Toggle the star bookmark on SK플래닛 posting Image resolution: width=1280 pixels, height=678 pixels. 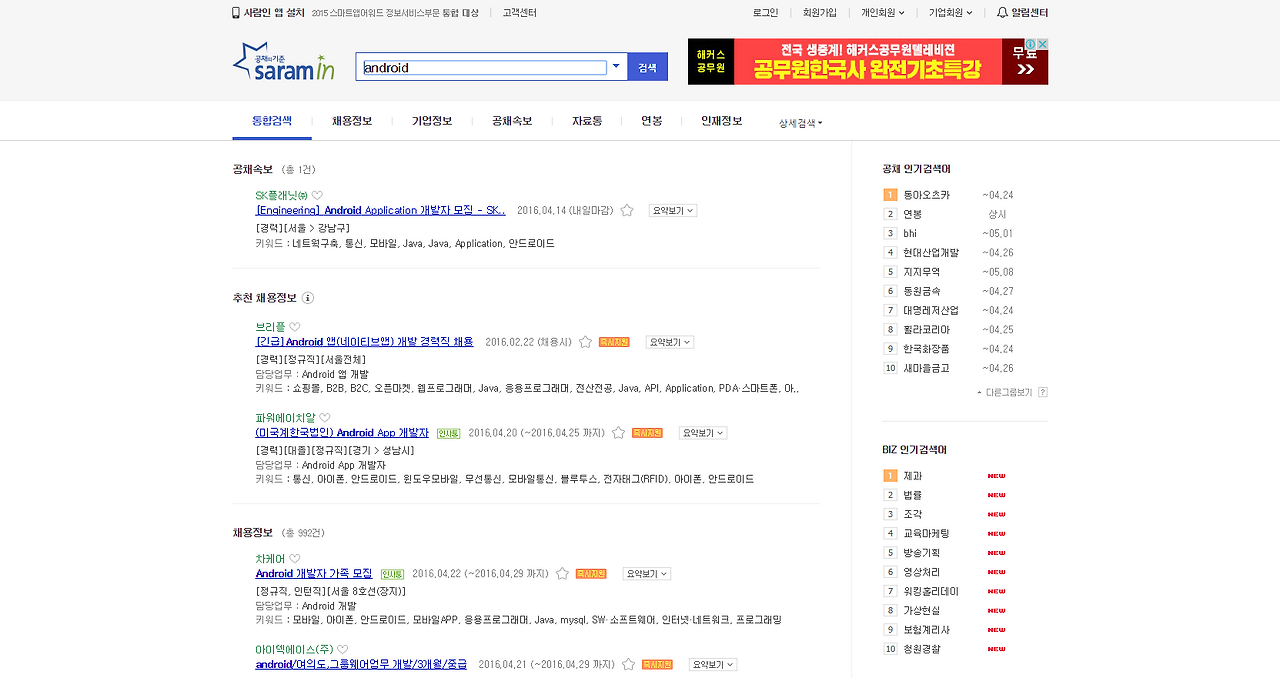627,210
